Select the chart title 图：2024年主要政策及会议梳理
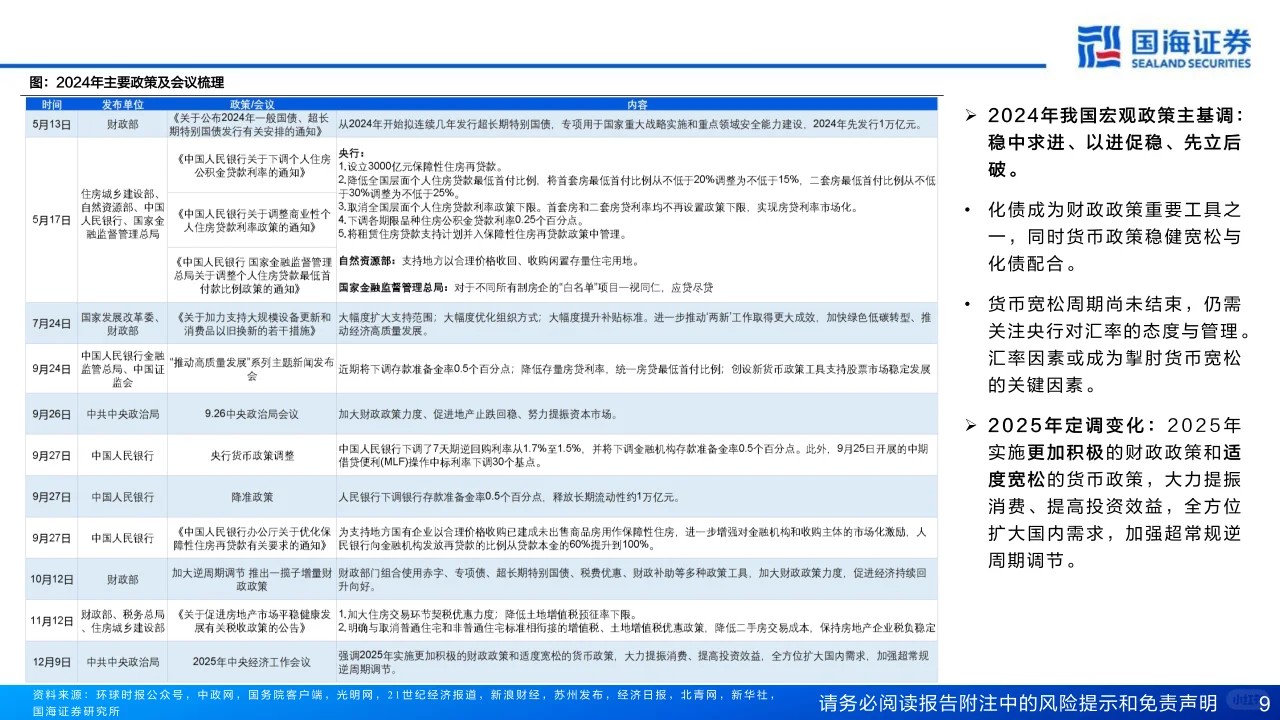The height and width of the screenshot is (720, 1280). 127,82
